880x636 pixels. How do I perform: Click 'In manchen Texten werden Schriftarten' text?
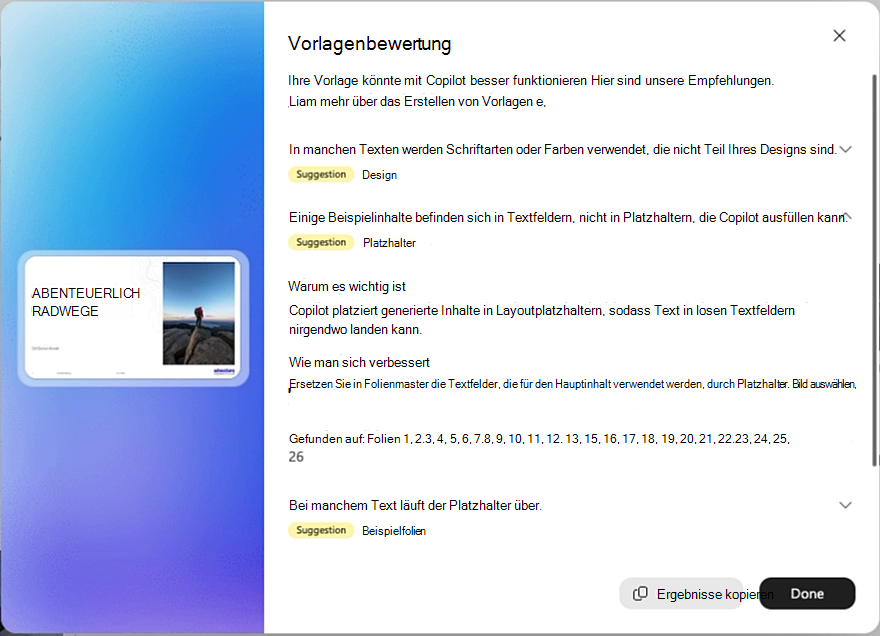coord(562,149)
